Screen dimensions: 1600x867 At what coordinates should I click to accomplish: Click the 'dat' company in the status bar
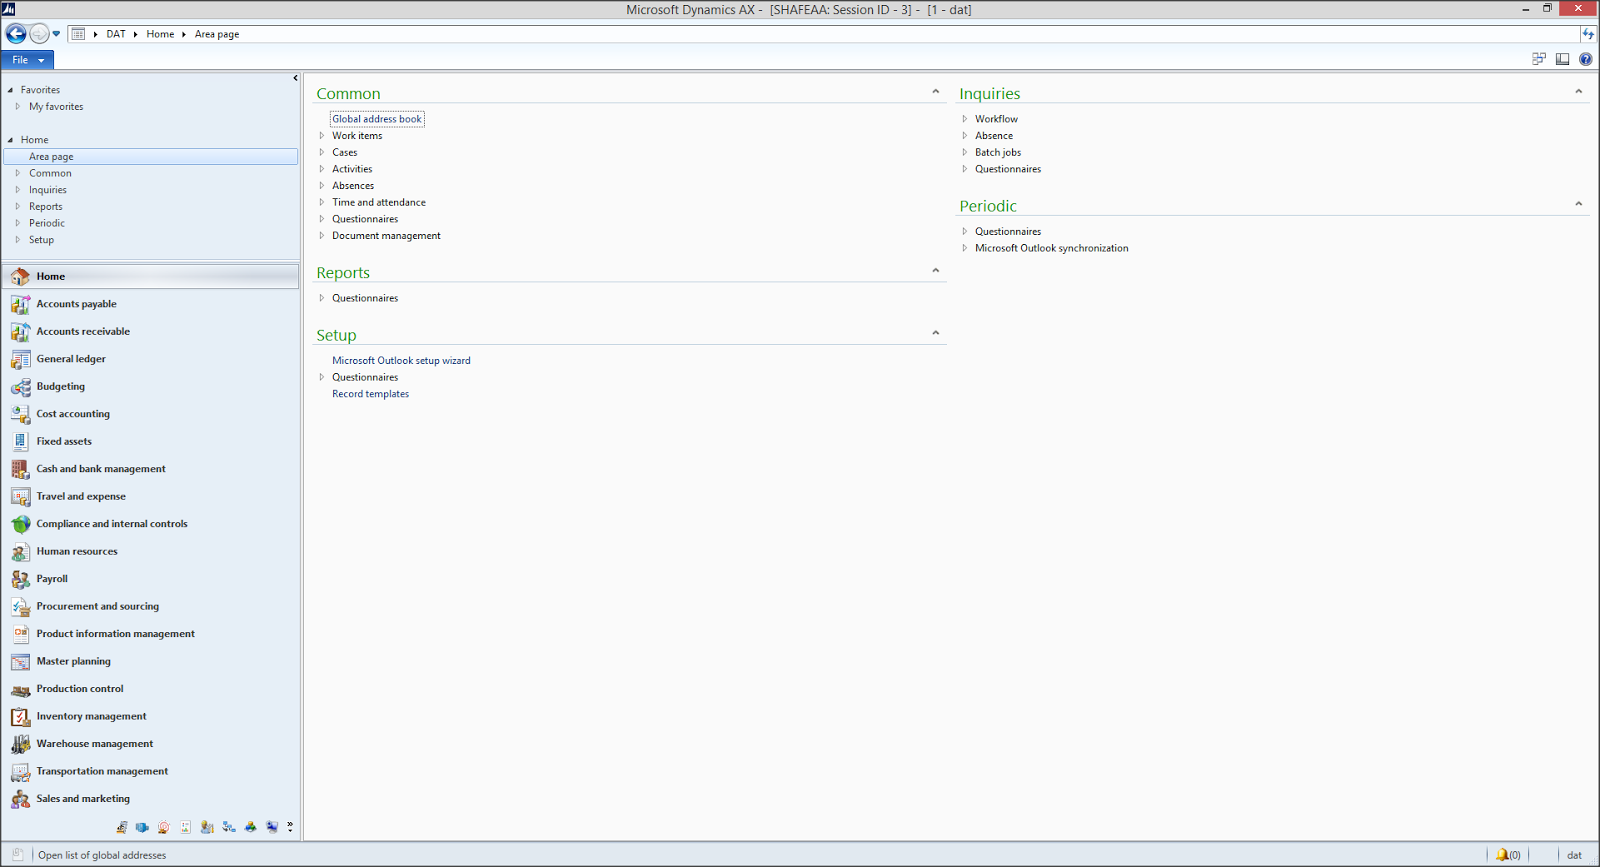[x=1574, y=855]
